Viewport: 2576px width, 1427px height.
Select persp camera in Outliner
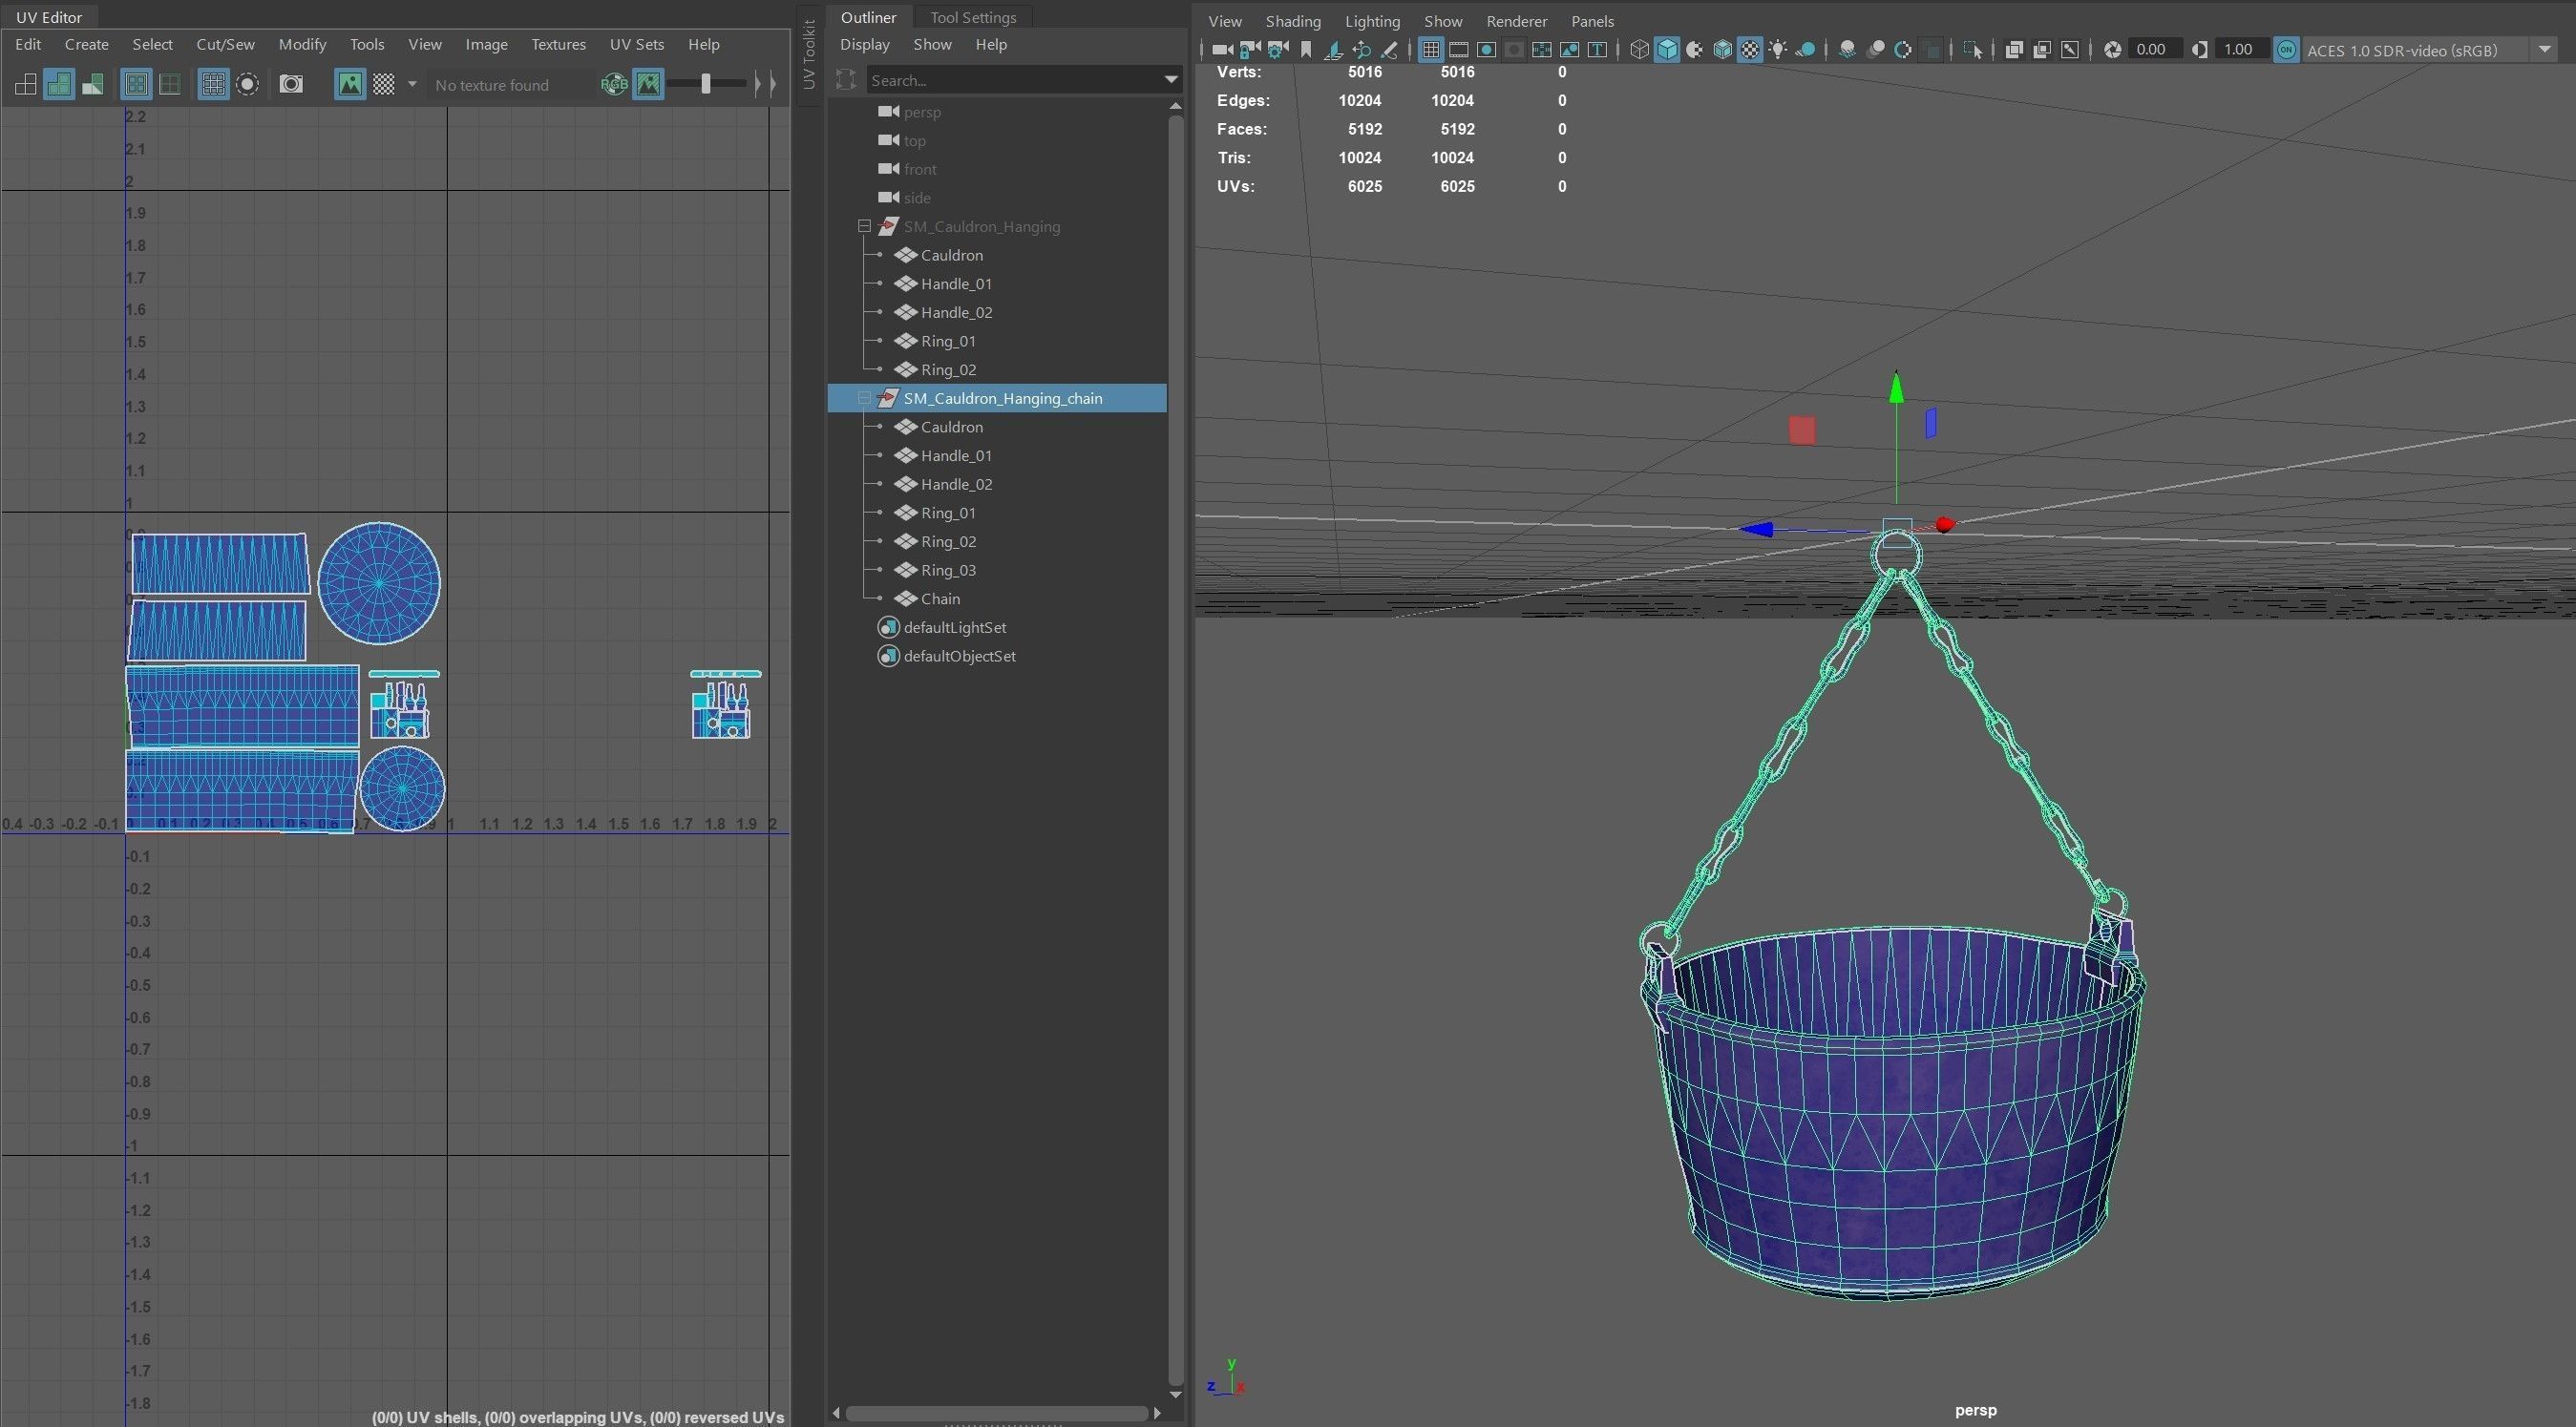921,112
